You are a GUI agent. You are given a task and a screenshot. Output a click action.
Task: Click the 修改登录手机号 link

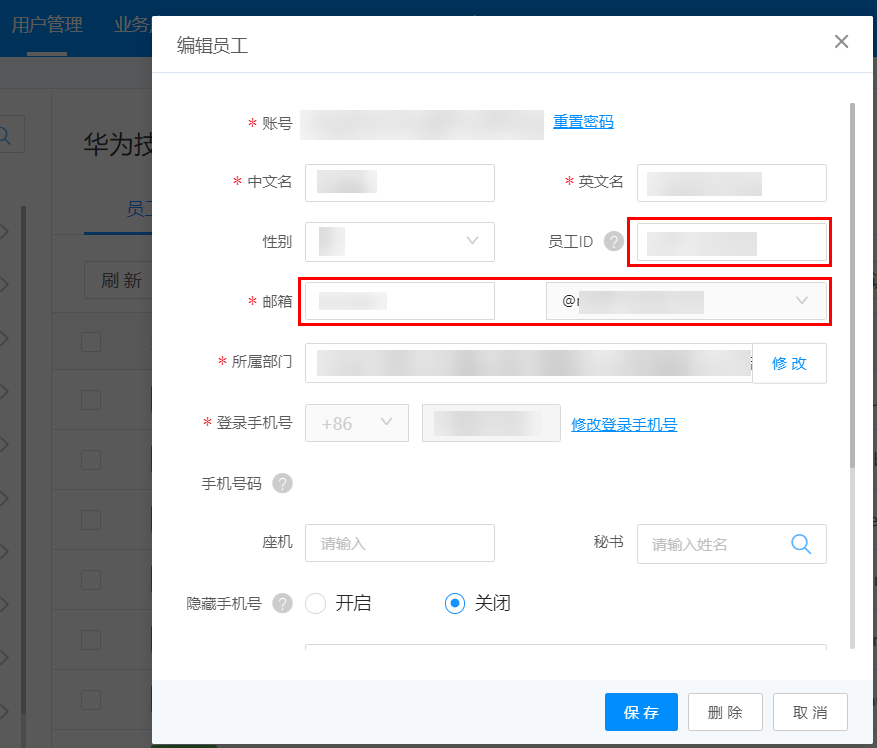(x=624, y=424)
